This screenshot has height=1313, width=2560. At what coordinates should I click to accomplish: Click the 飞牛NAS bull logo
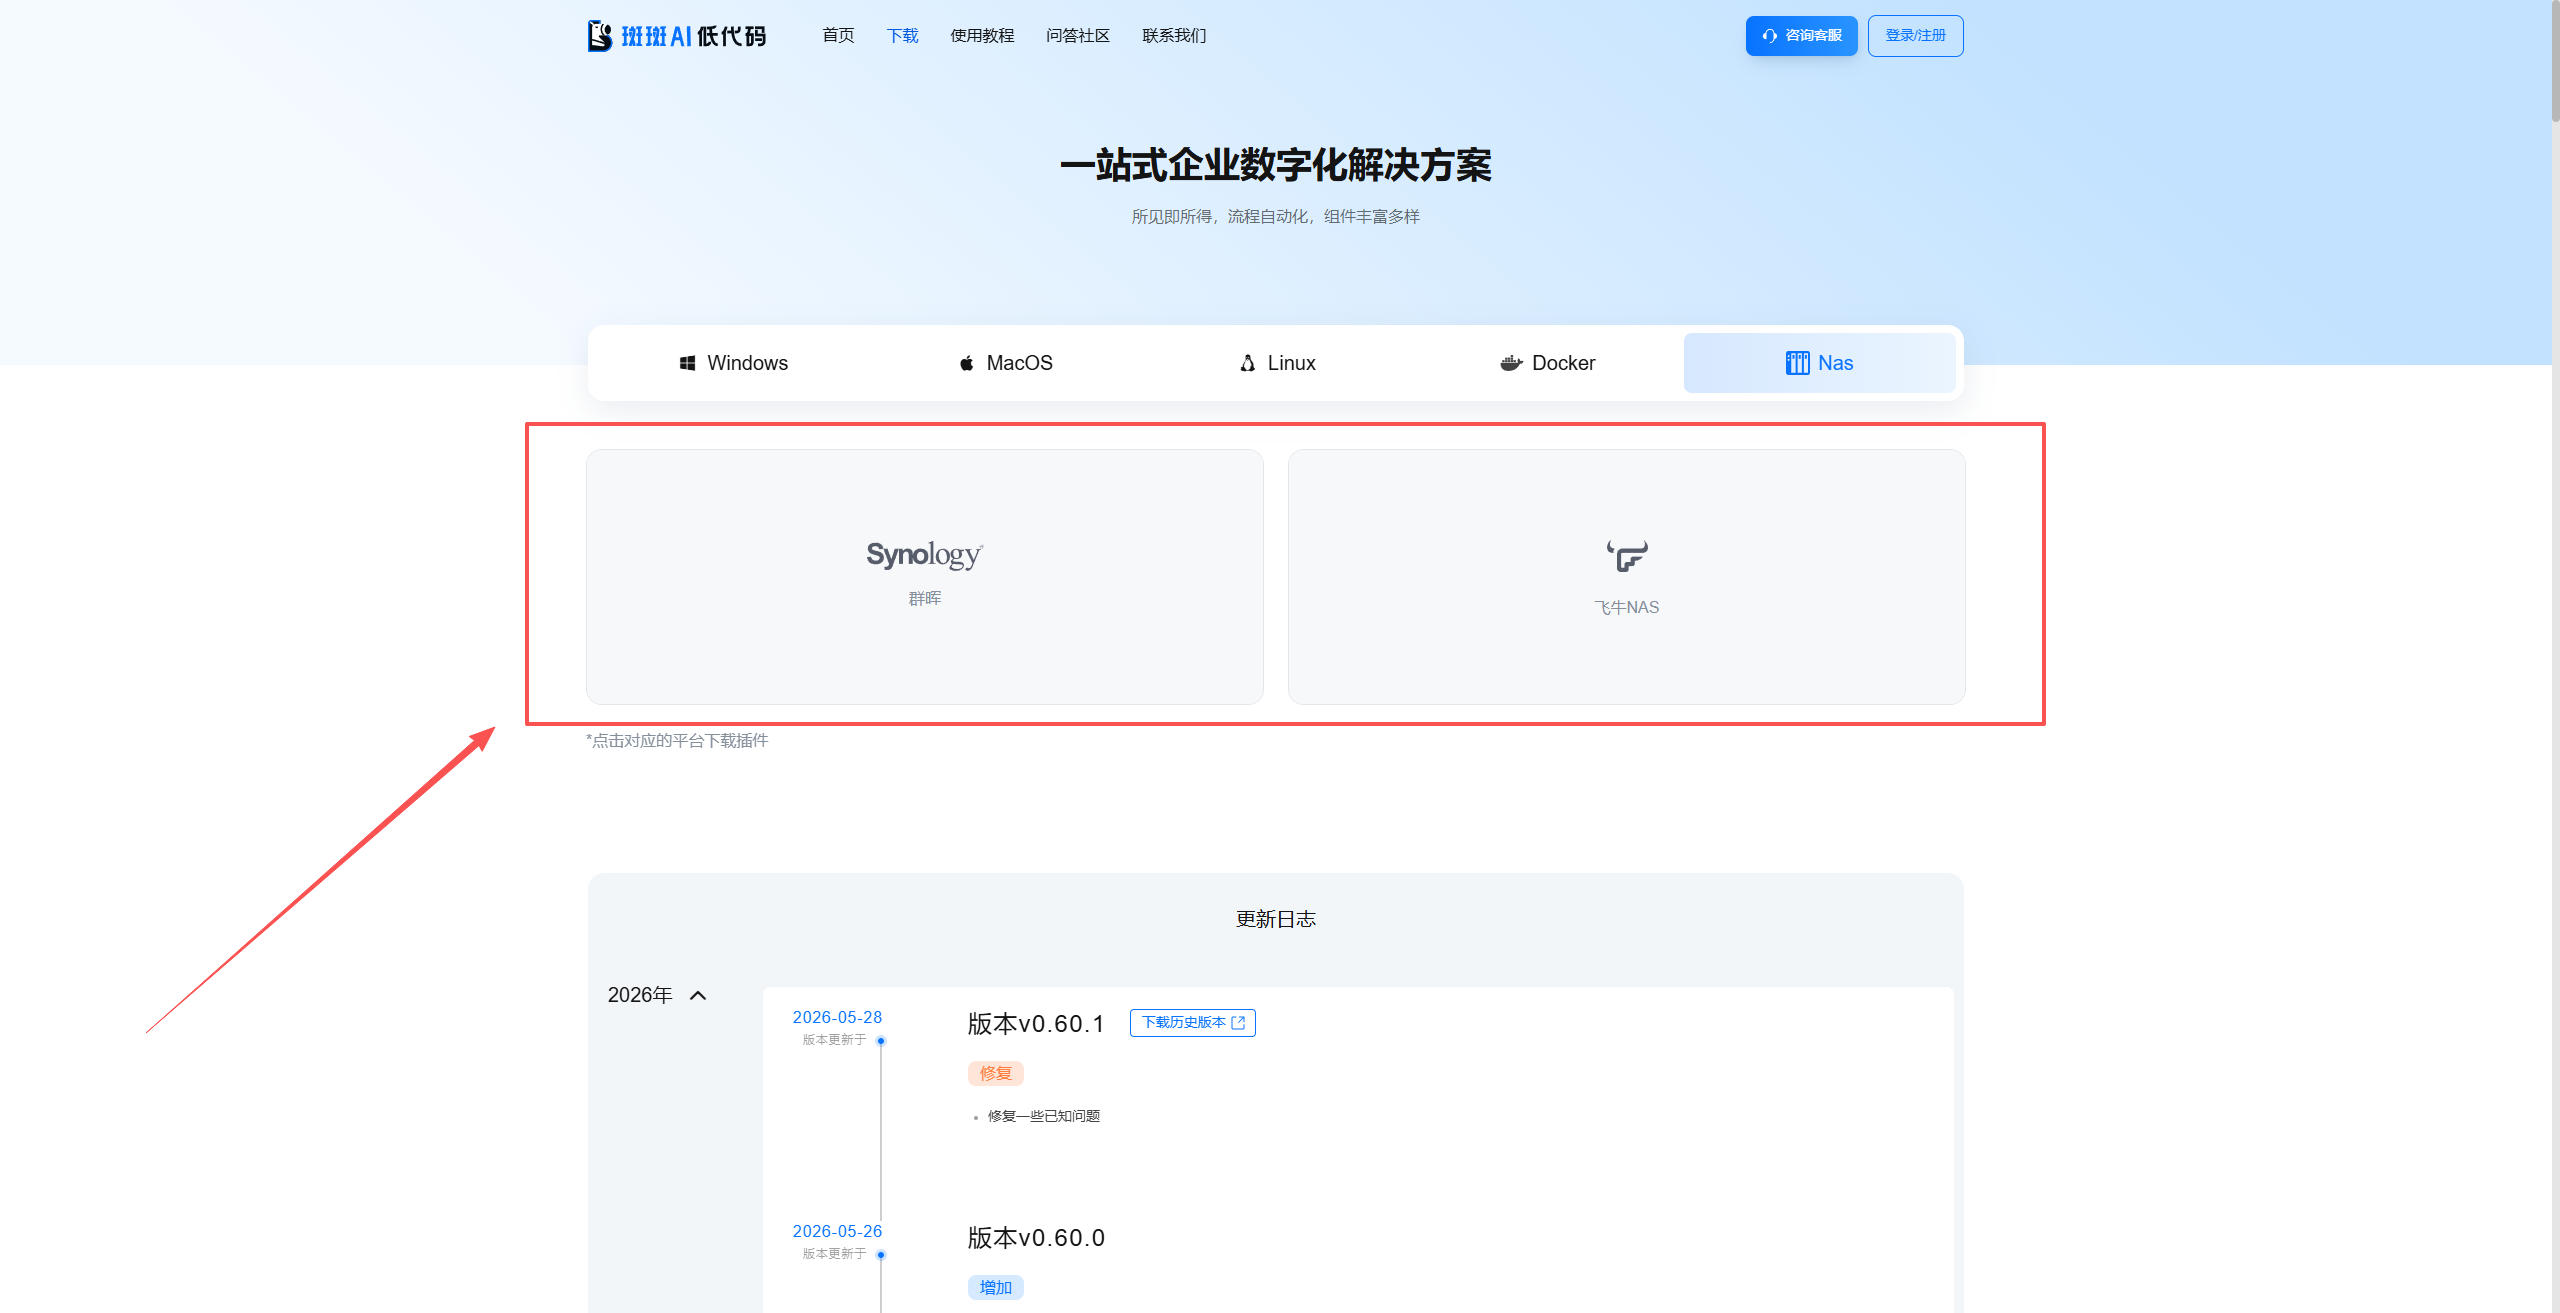tap(1627, 556)
